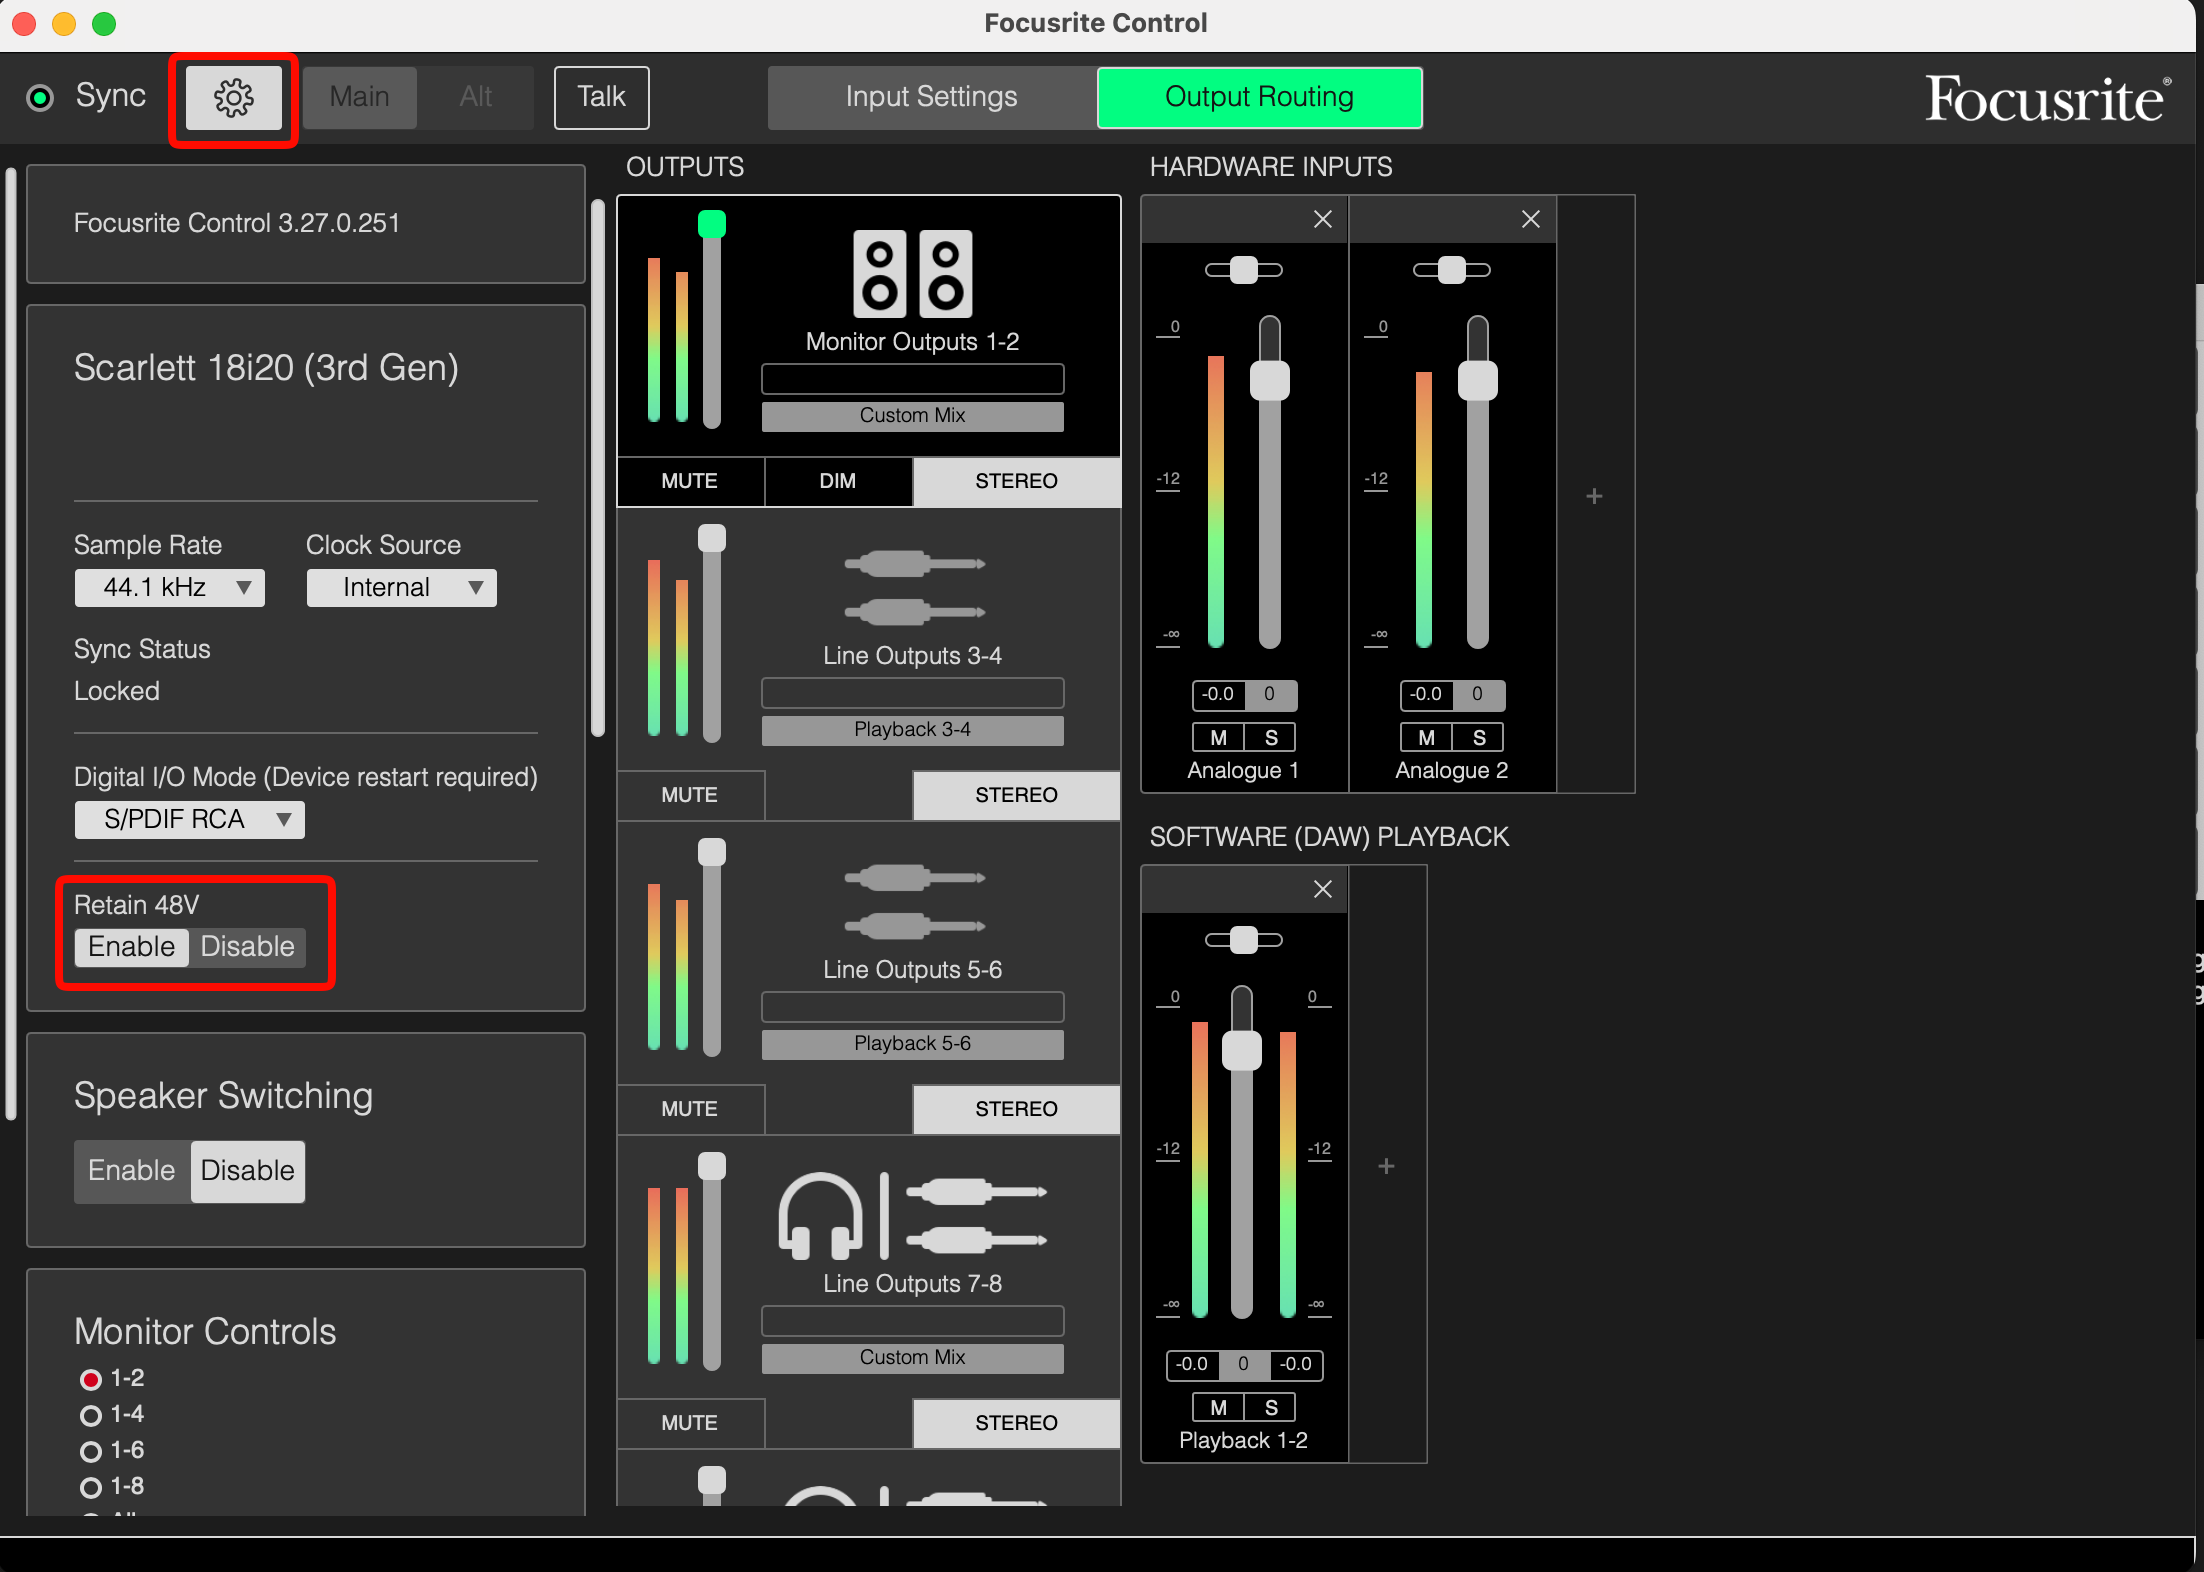The width and height of the screenshot is (2204, 1572).
Task: Toggle Stereo on Line Outputs 5-6
Action: coord(1017,1110)
